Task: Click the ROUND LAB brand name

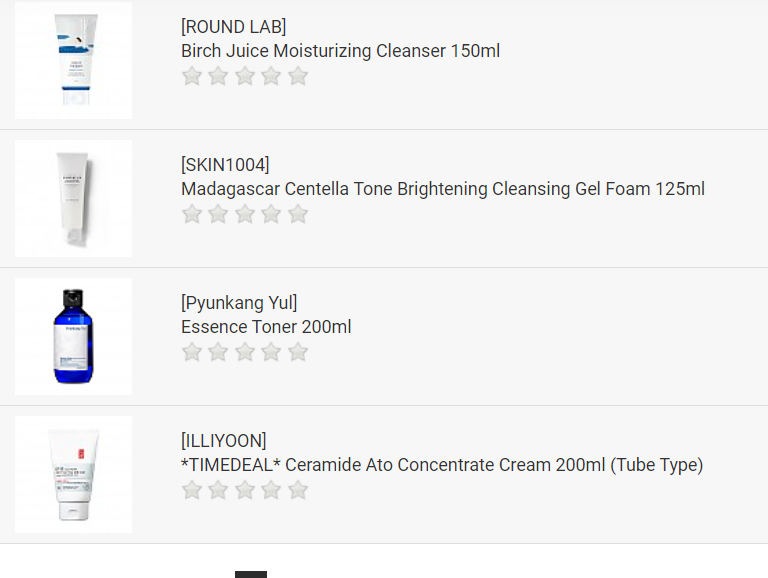Action: coord(233,27)
